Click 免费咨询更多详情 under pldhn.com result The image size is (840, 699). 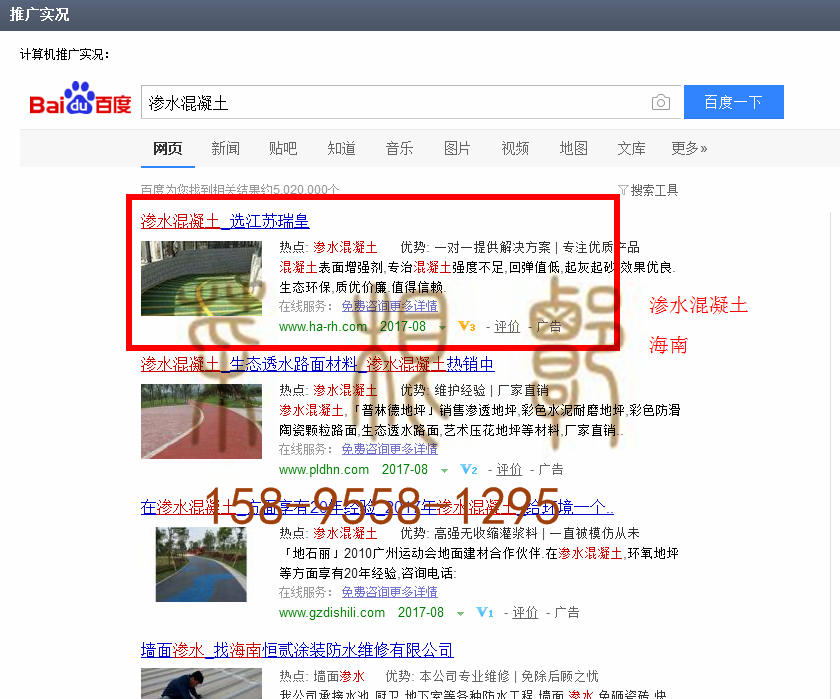(389, 449)
